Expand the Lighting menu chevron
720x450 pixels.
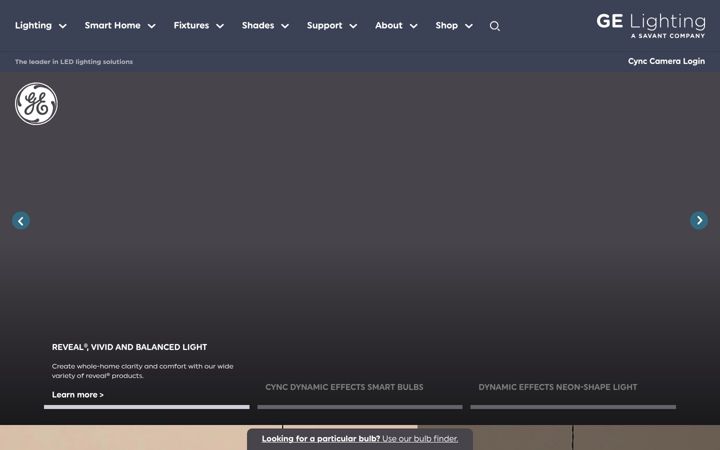pyautogui.click(x=63, y=26)
